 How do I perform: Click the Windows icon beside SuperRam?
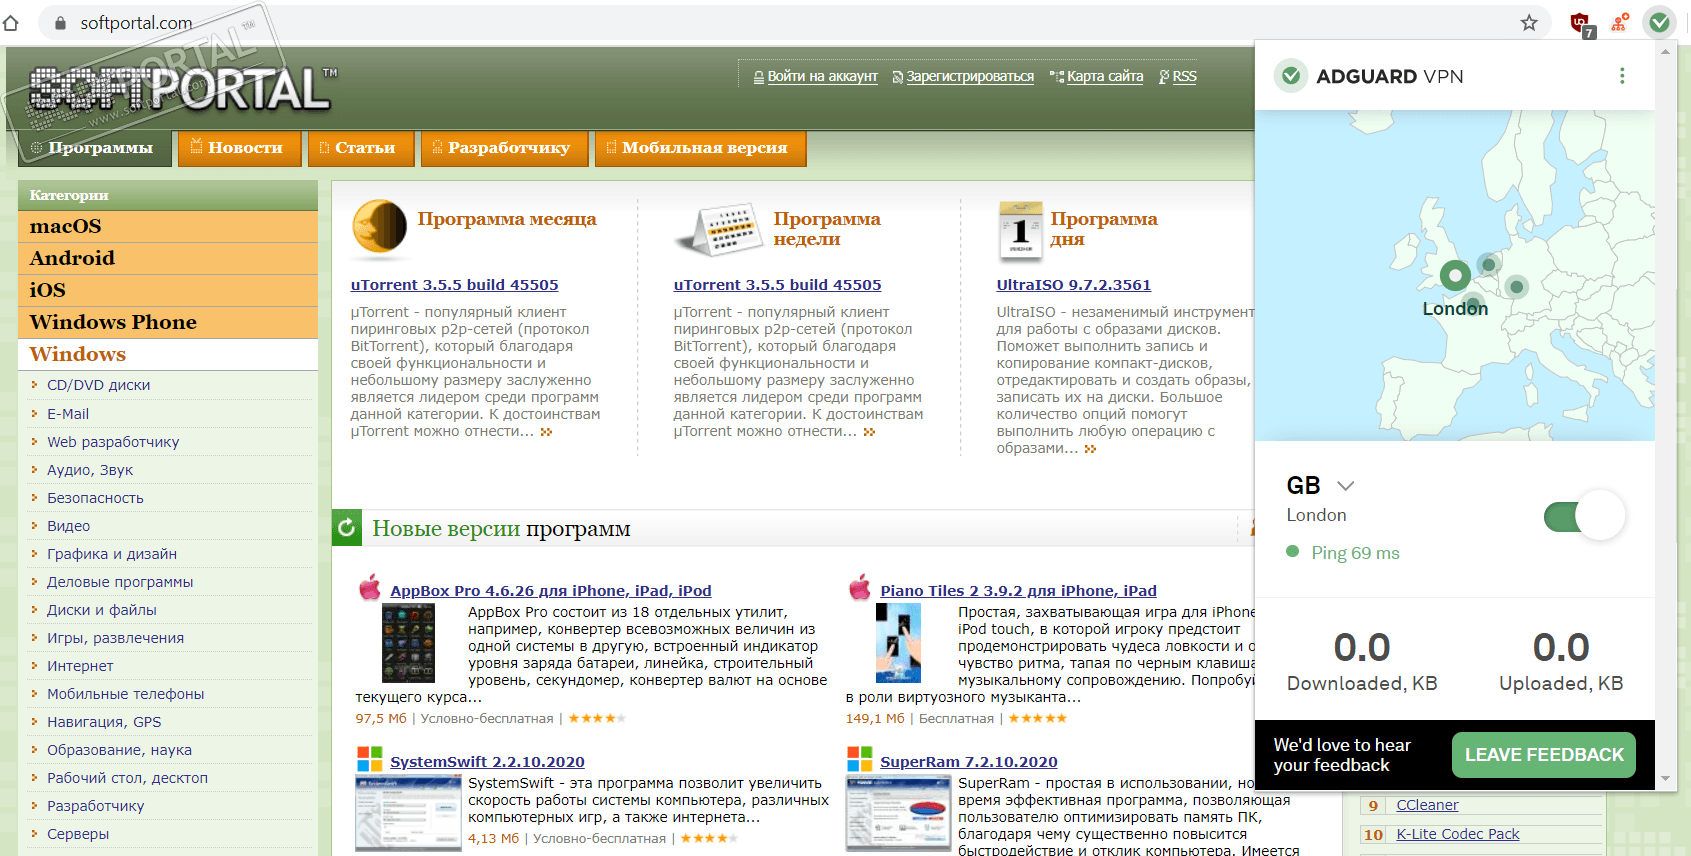click(860, 759)
